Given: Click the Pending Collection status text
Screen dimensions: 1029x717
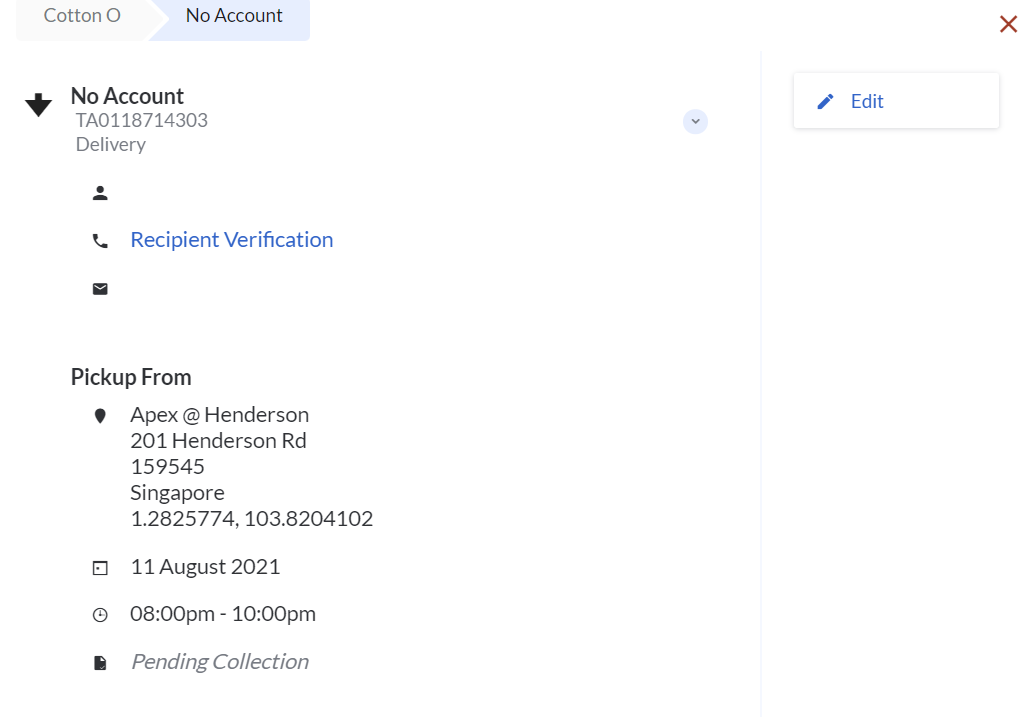Looking at the screenshot, I should 219,662.
